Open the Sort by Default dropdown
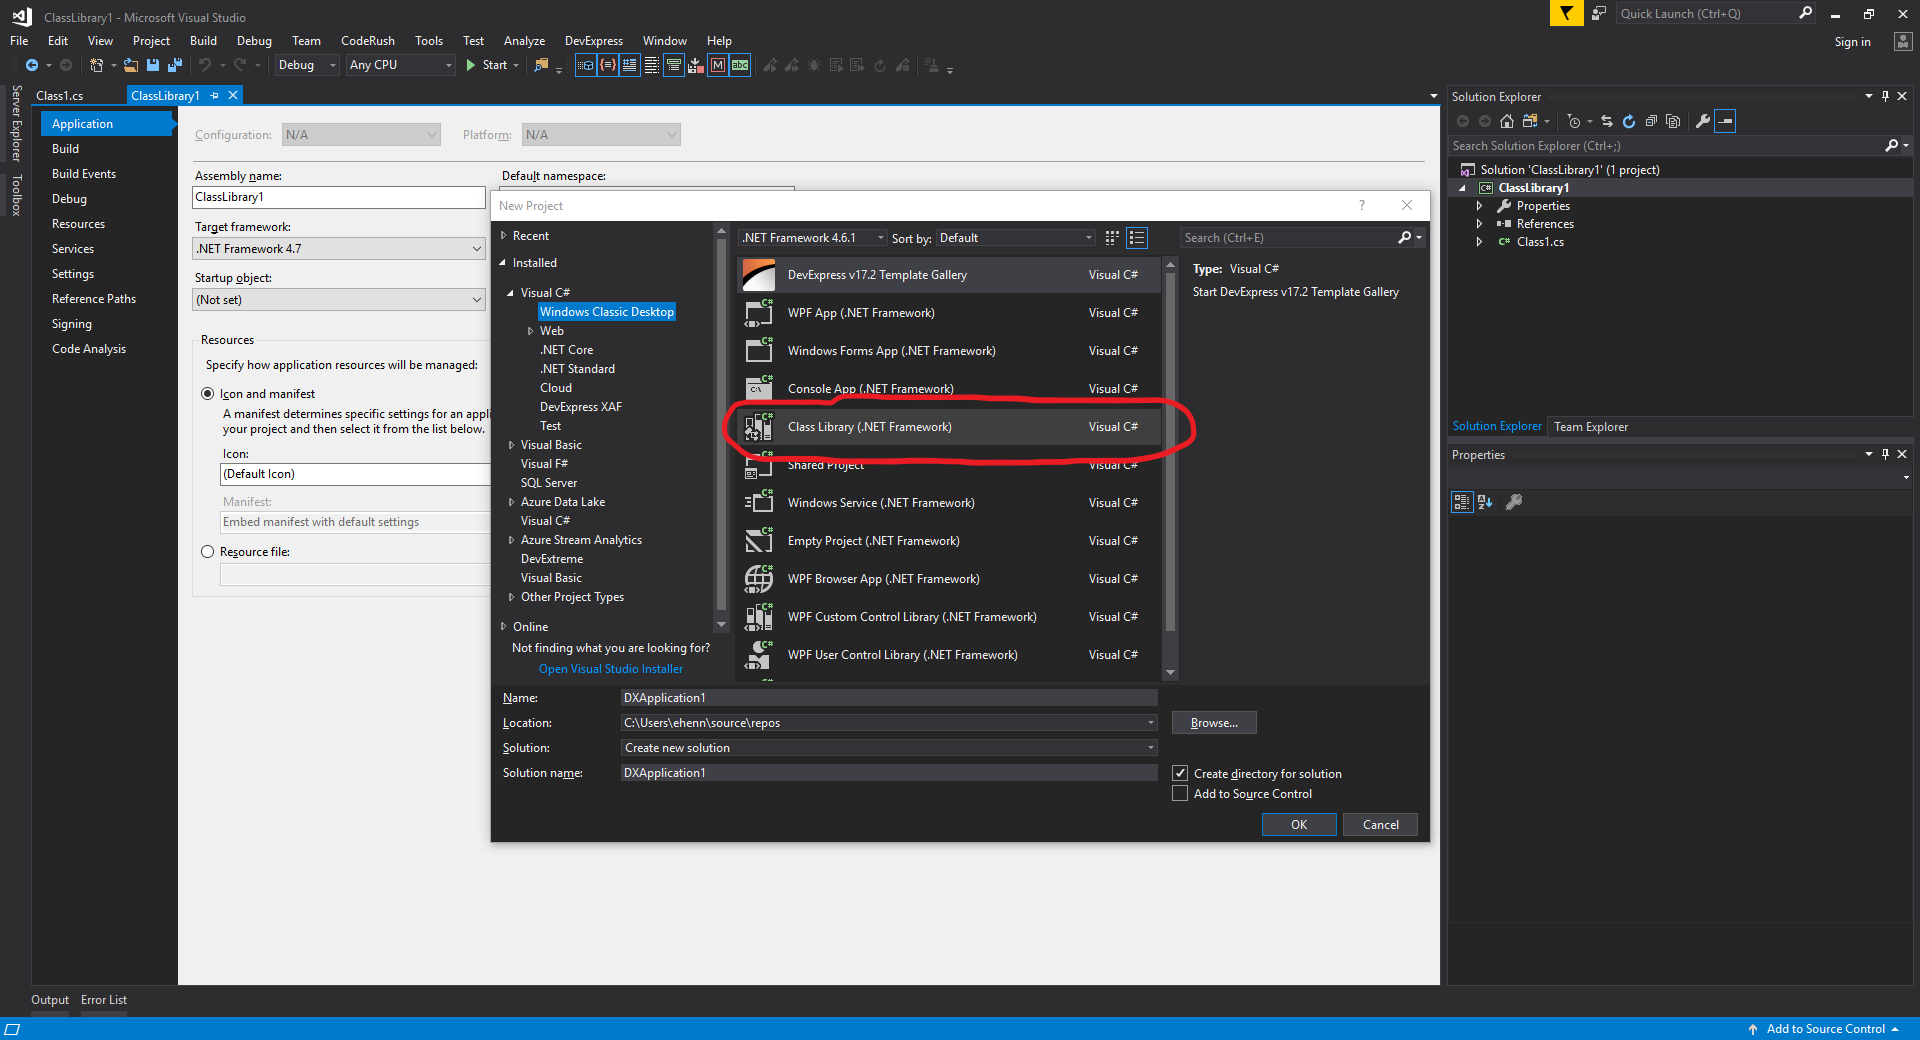Screen dimensions: 1920x1040 (x=1016, y=238)
